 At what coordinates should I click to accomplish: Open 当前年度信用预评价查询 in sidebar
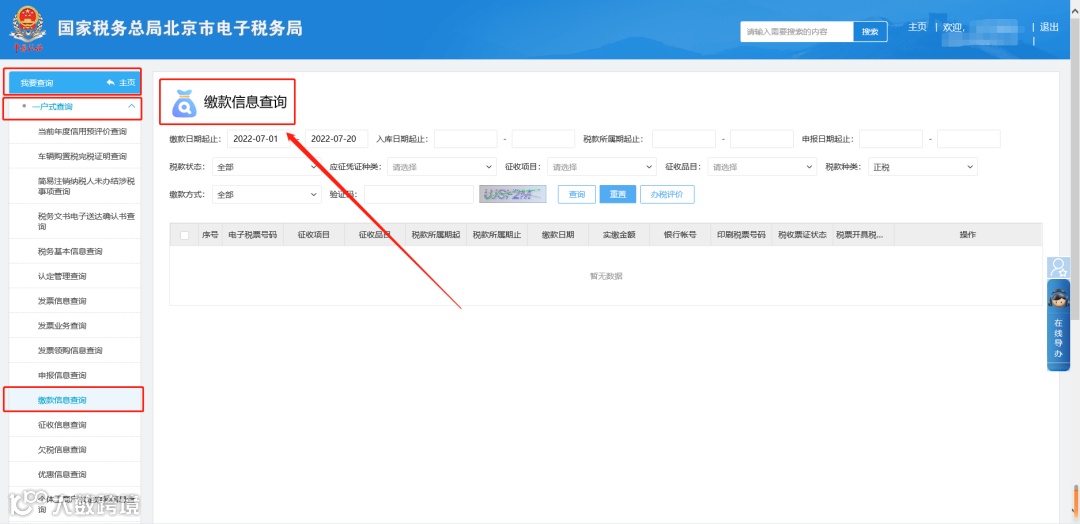[x=74, y=132]
